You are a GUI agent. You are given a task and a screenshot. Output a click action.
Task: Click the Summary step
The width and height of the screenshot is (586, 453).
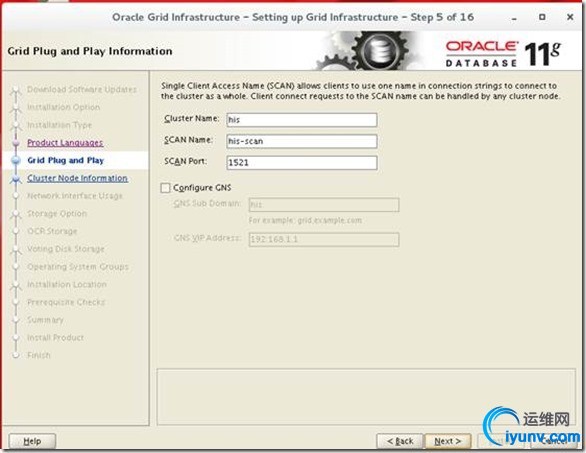[45, 320]
